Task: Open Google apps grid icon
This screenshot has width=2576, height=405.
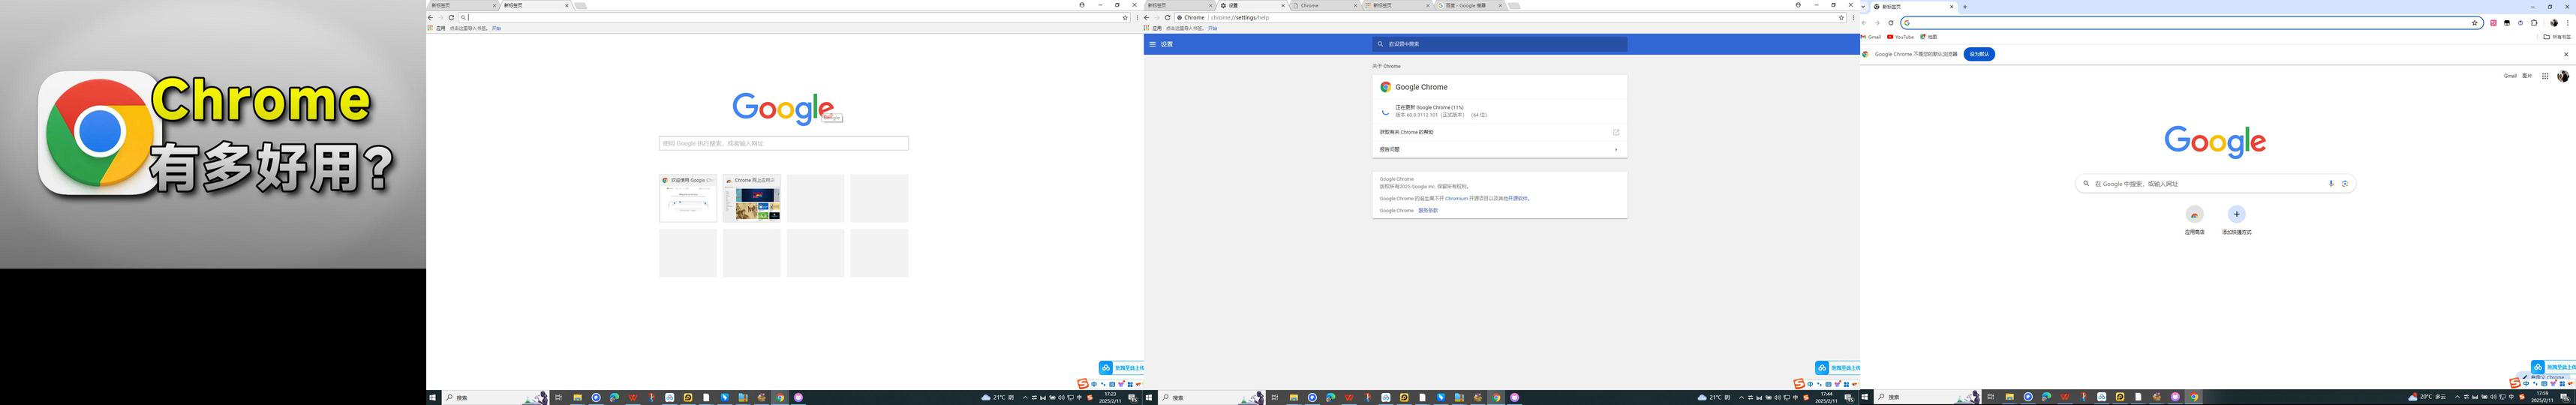Action: 2545,76
